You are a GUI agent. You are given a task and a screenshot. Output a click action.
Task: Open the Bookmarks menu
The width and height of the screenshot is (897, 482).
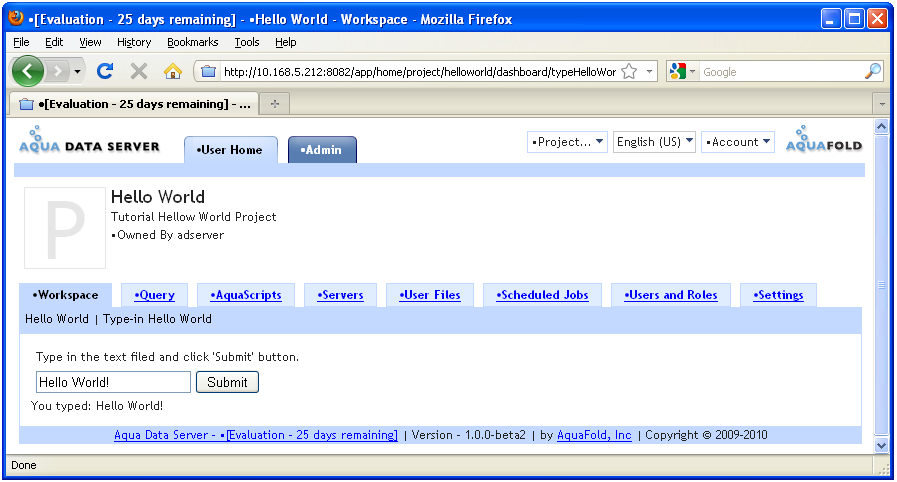pyautogui.click(x=193, y=42)
